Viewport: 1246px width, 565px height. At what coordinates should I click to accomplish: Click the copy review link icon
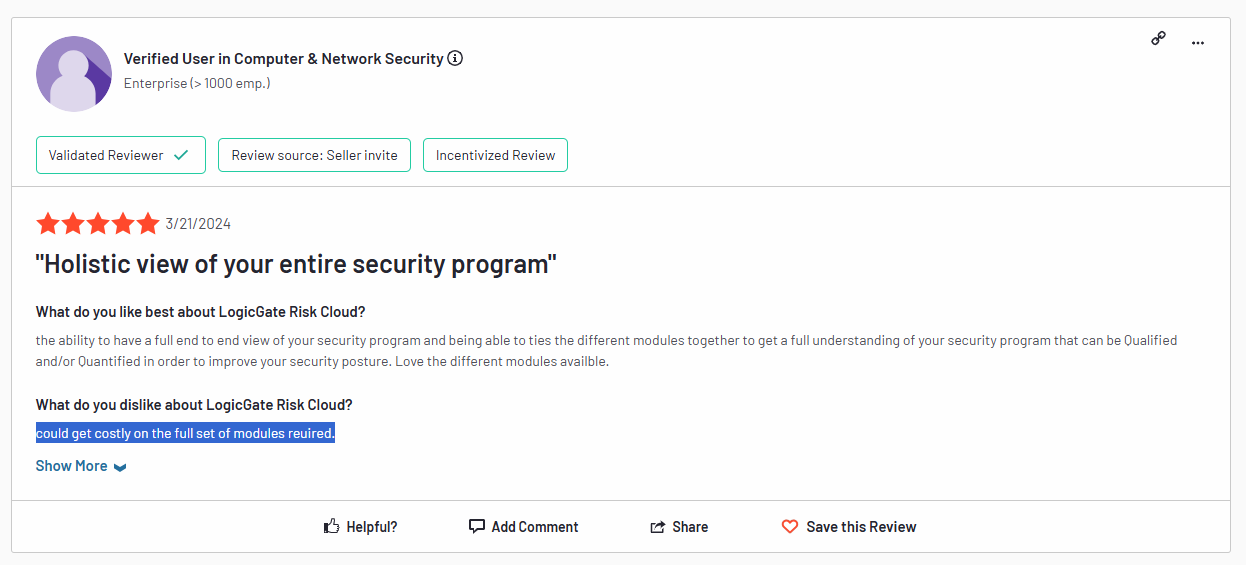coord(1158,39)
